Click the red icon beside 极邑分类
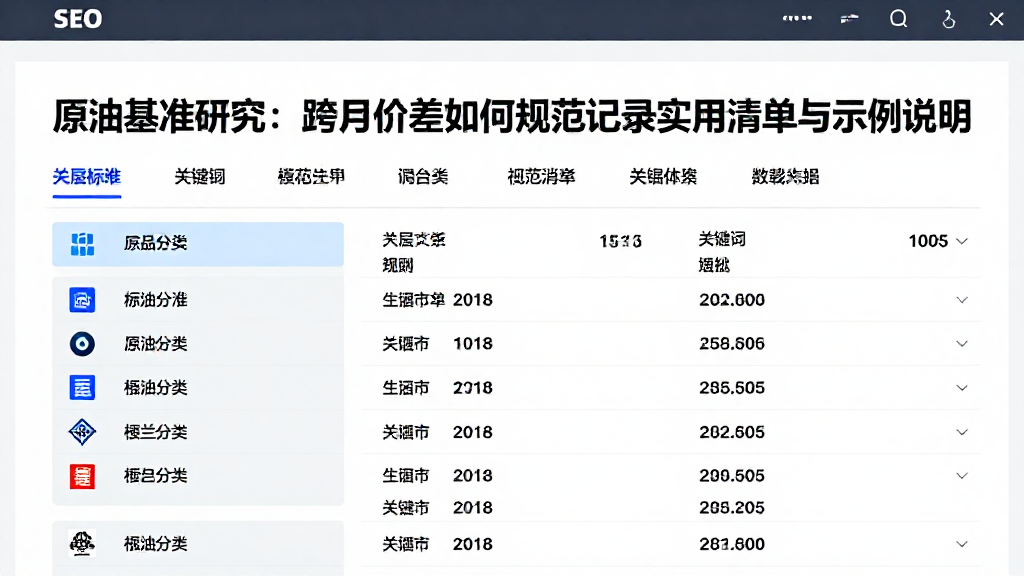 coord(82,476)
